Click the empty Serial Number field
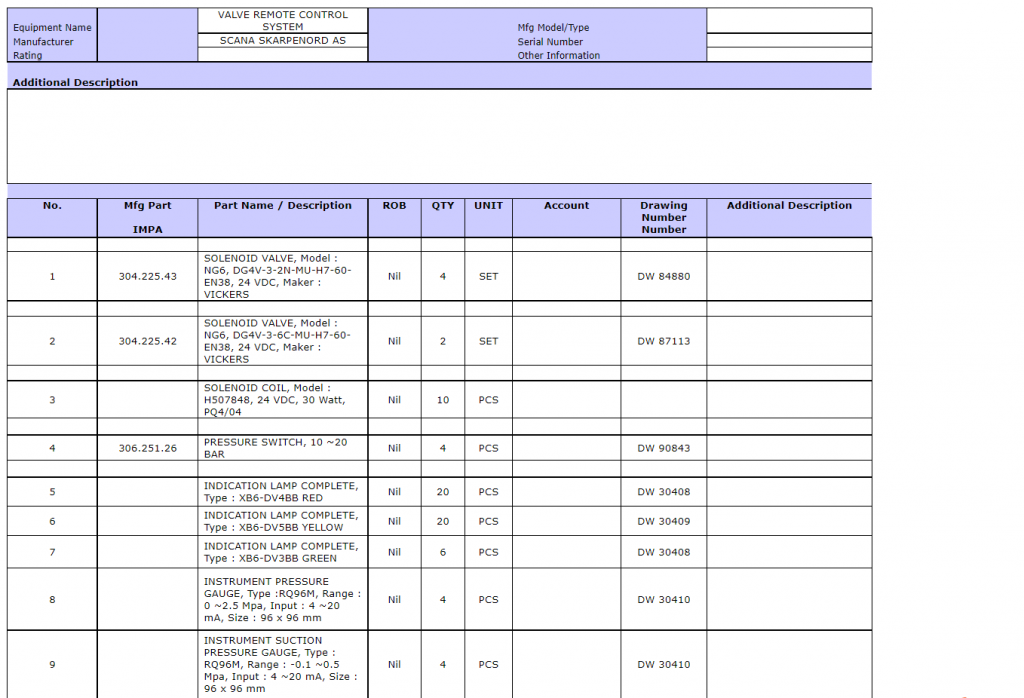 [788, 41]
